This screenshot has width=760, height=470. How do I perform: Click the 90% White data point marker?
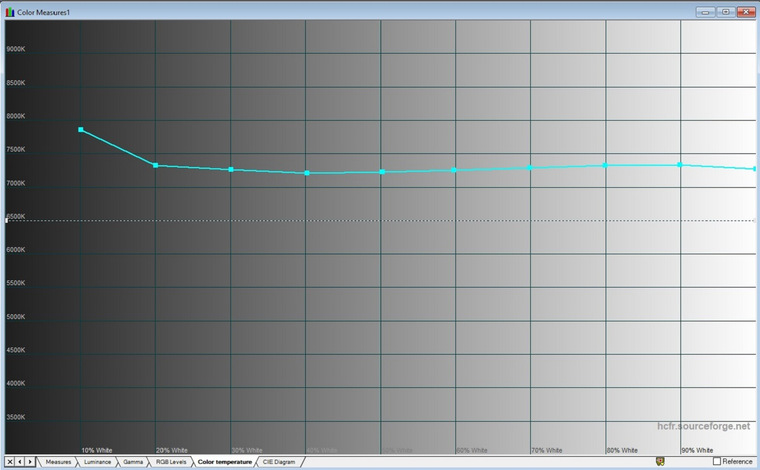coord(680,165)
